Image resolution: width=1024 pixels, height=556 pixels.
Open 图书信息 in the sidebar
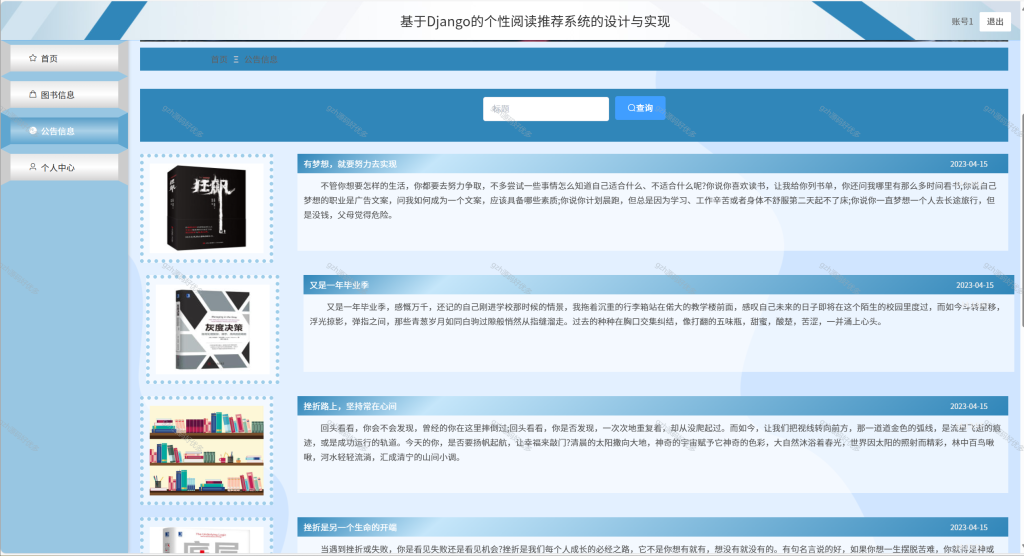coord(64,94)
